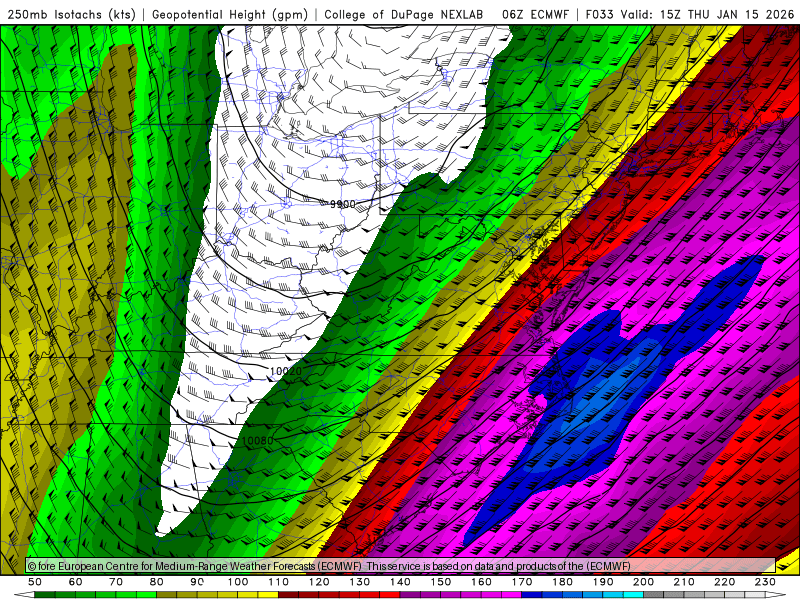Click the 60 value on the color scale
Viewport: 800px width, 600px height.
[x=75, y=582]
